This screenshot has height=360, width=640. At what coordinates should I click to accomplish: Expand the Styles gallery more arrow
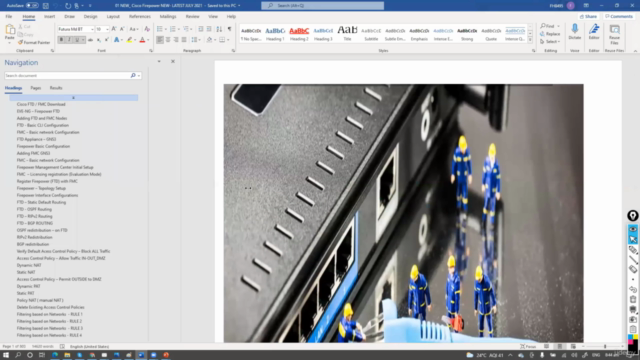click(x=530, y=40)
